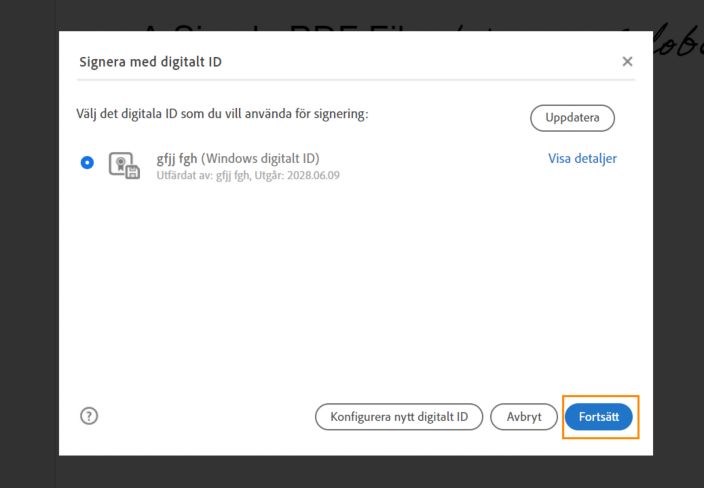Click Konfigurera nytt digitalt ID

(399, 416)
